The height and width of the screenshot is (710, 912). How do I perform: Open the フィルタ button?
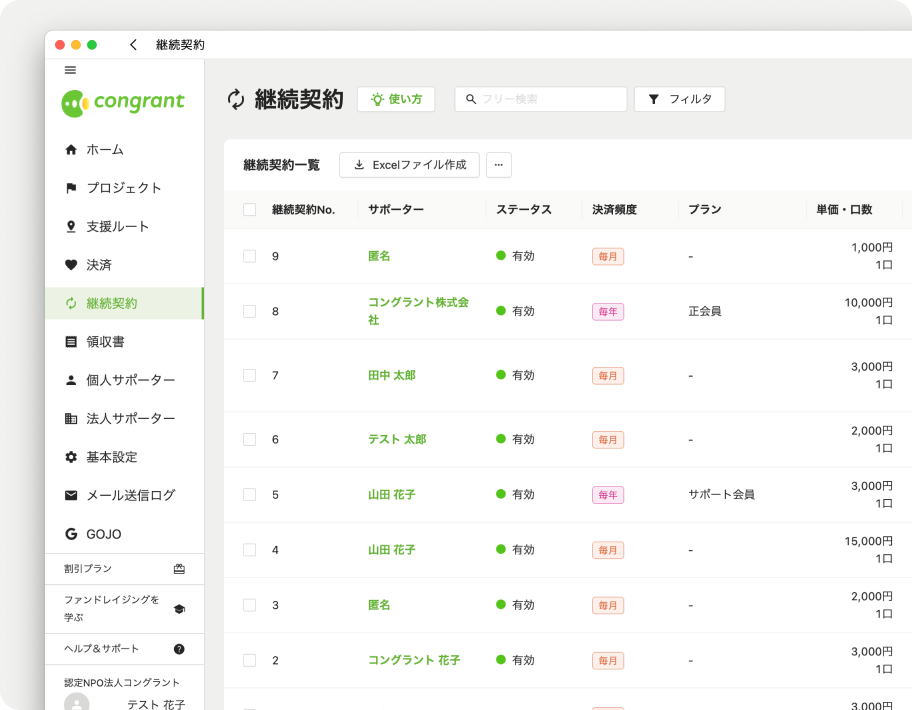pos(679,99)
